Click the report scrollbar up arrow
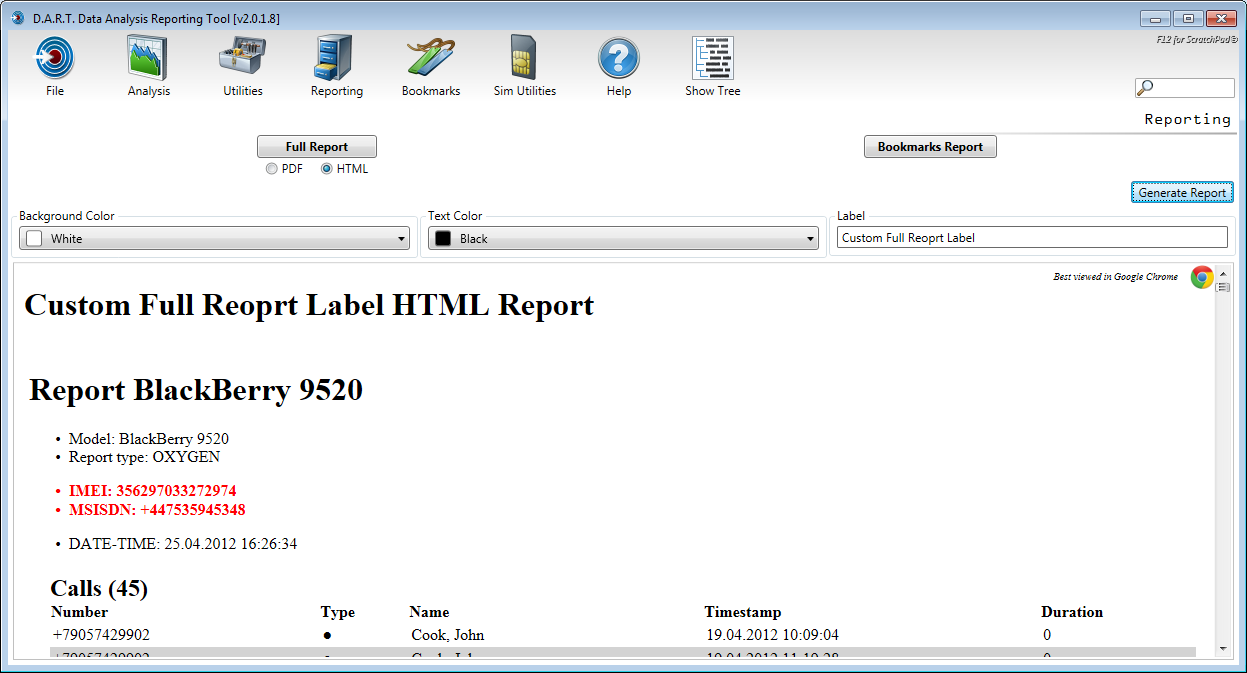Image resolution: width=1247 pixels, height=673 pixels. pos(1223,273)
